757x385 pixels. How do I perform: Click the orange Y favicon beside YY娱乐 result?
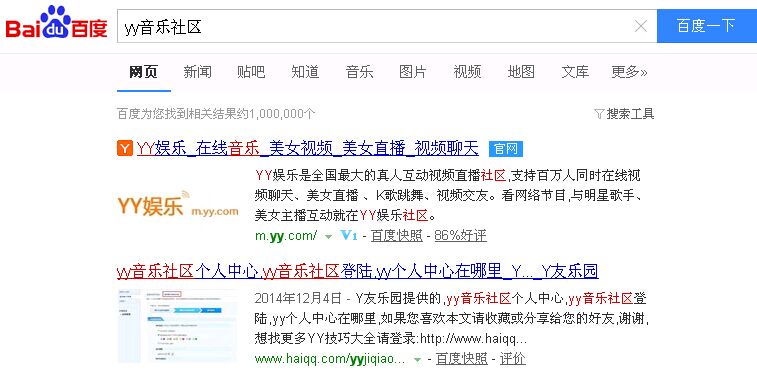coord(125,148)
